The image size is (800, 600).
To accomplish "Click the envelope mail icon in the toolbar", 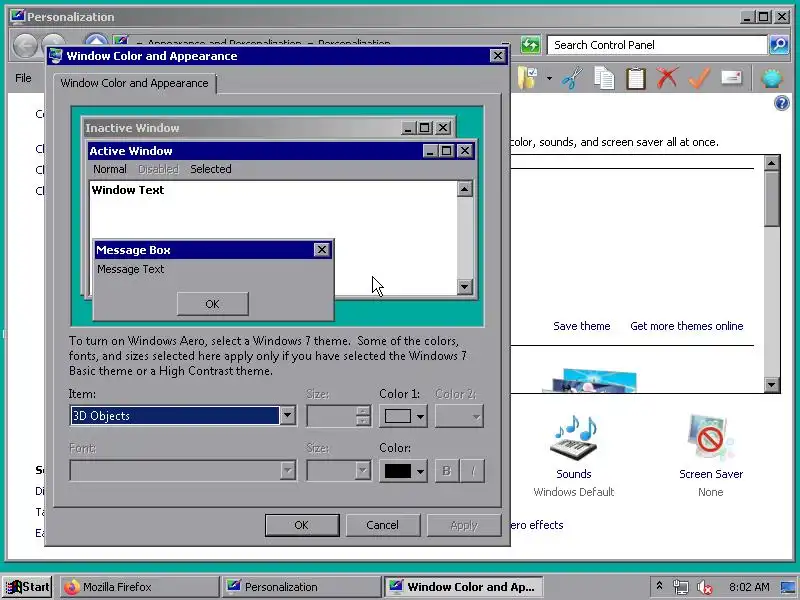I will coord(731,78).
